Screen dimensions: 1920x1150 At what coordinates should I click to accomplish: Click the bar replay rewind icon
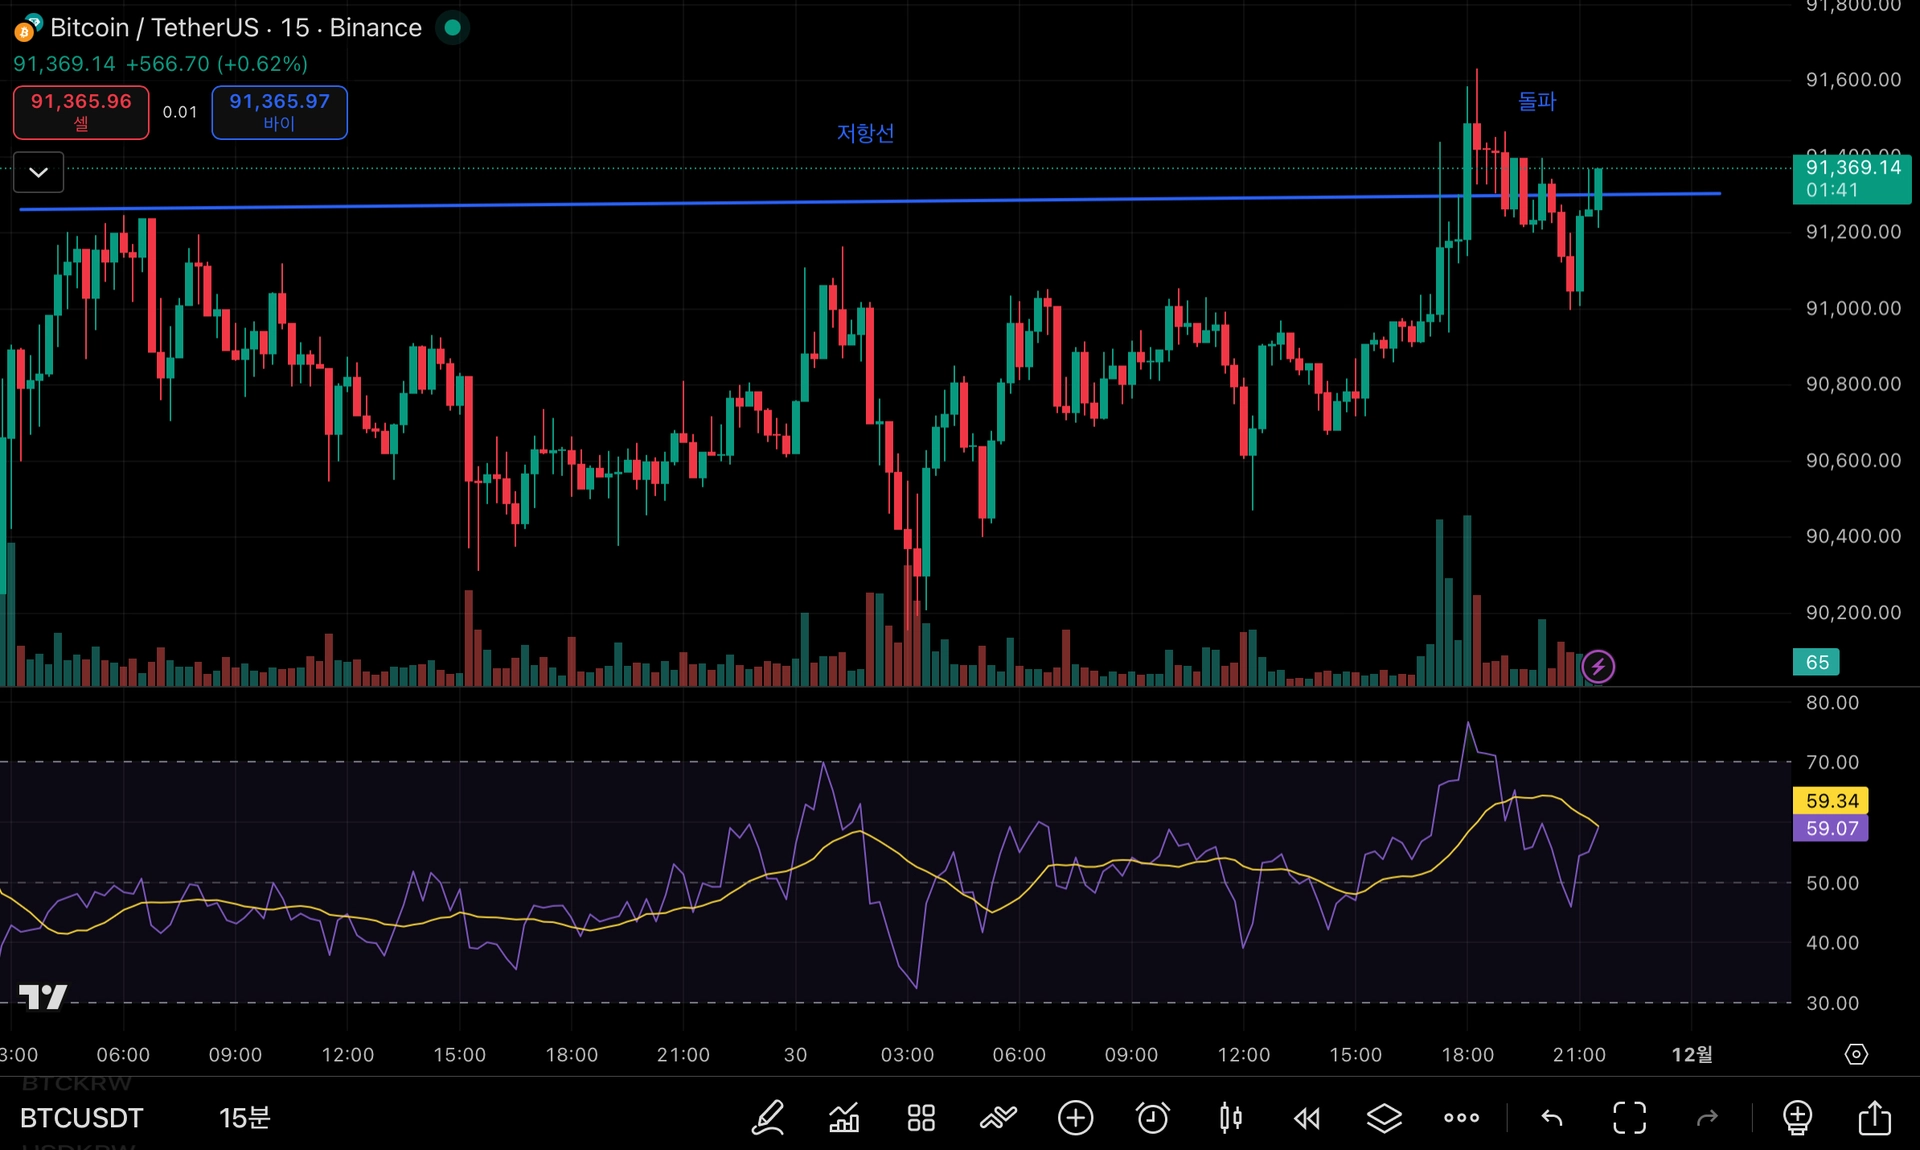click(1307, 1117)
